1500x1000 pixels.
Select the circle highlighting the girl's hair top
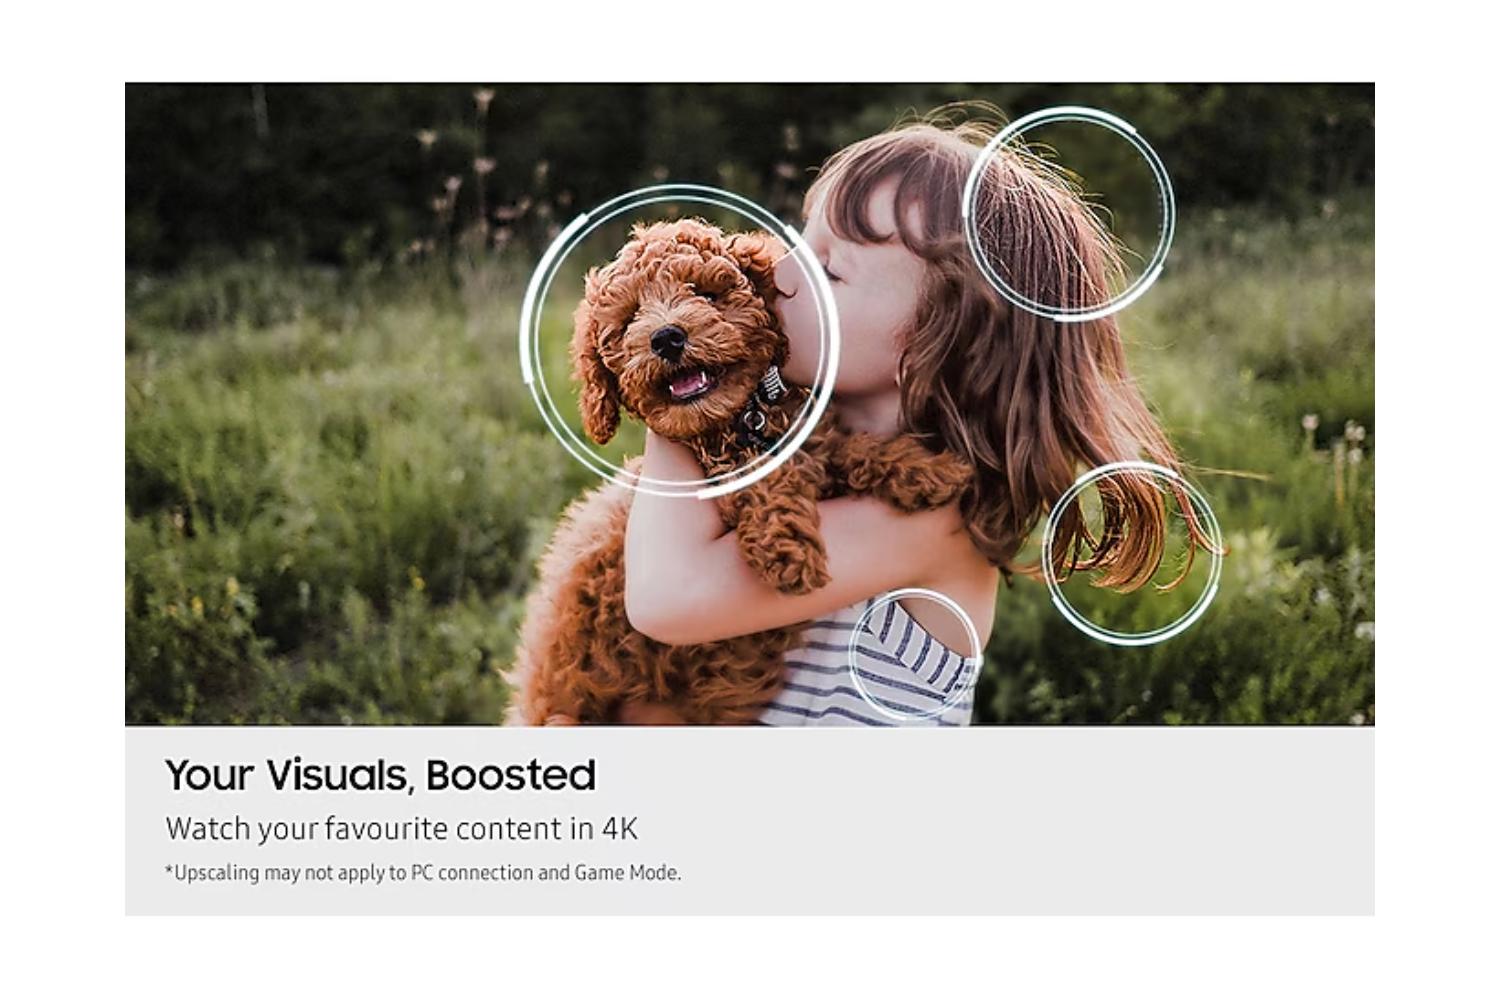1068,213
